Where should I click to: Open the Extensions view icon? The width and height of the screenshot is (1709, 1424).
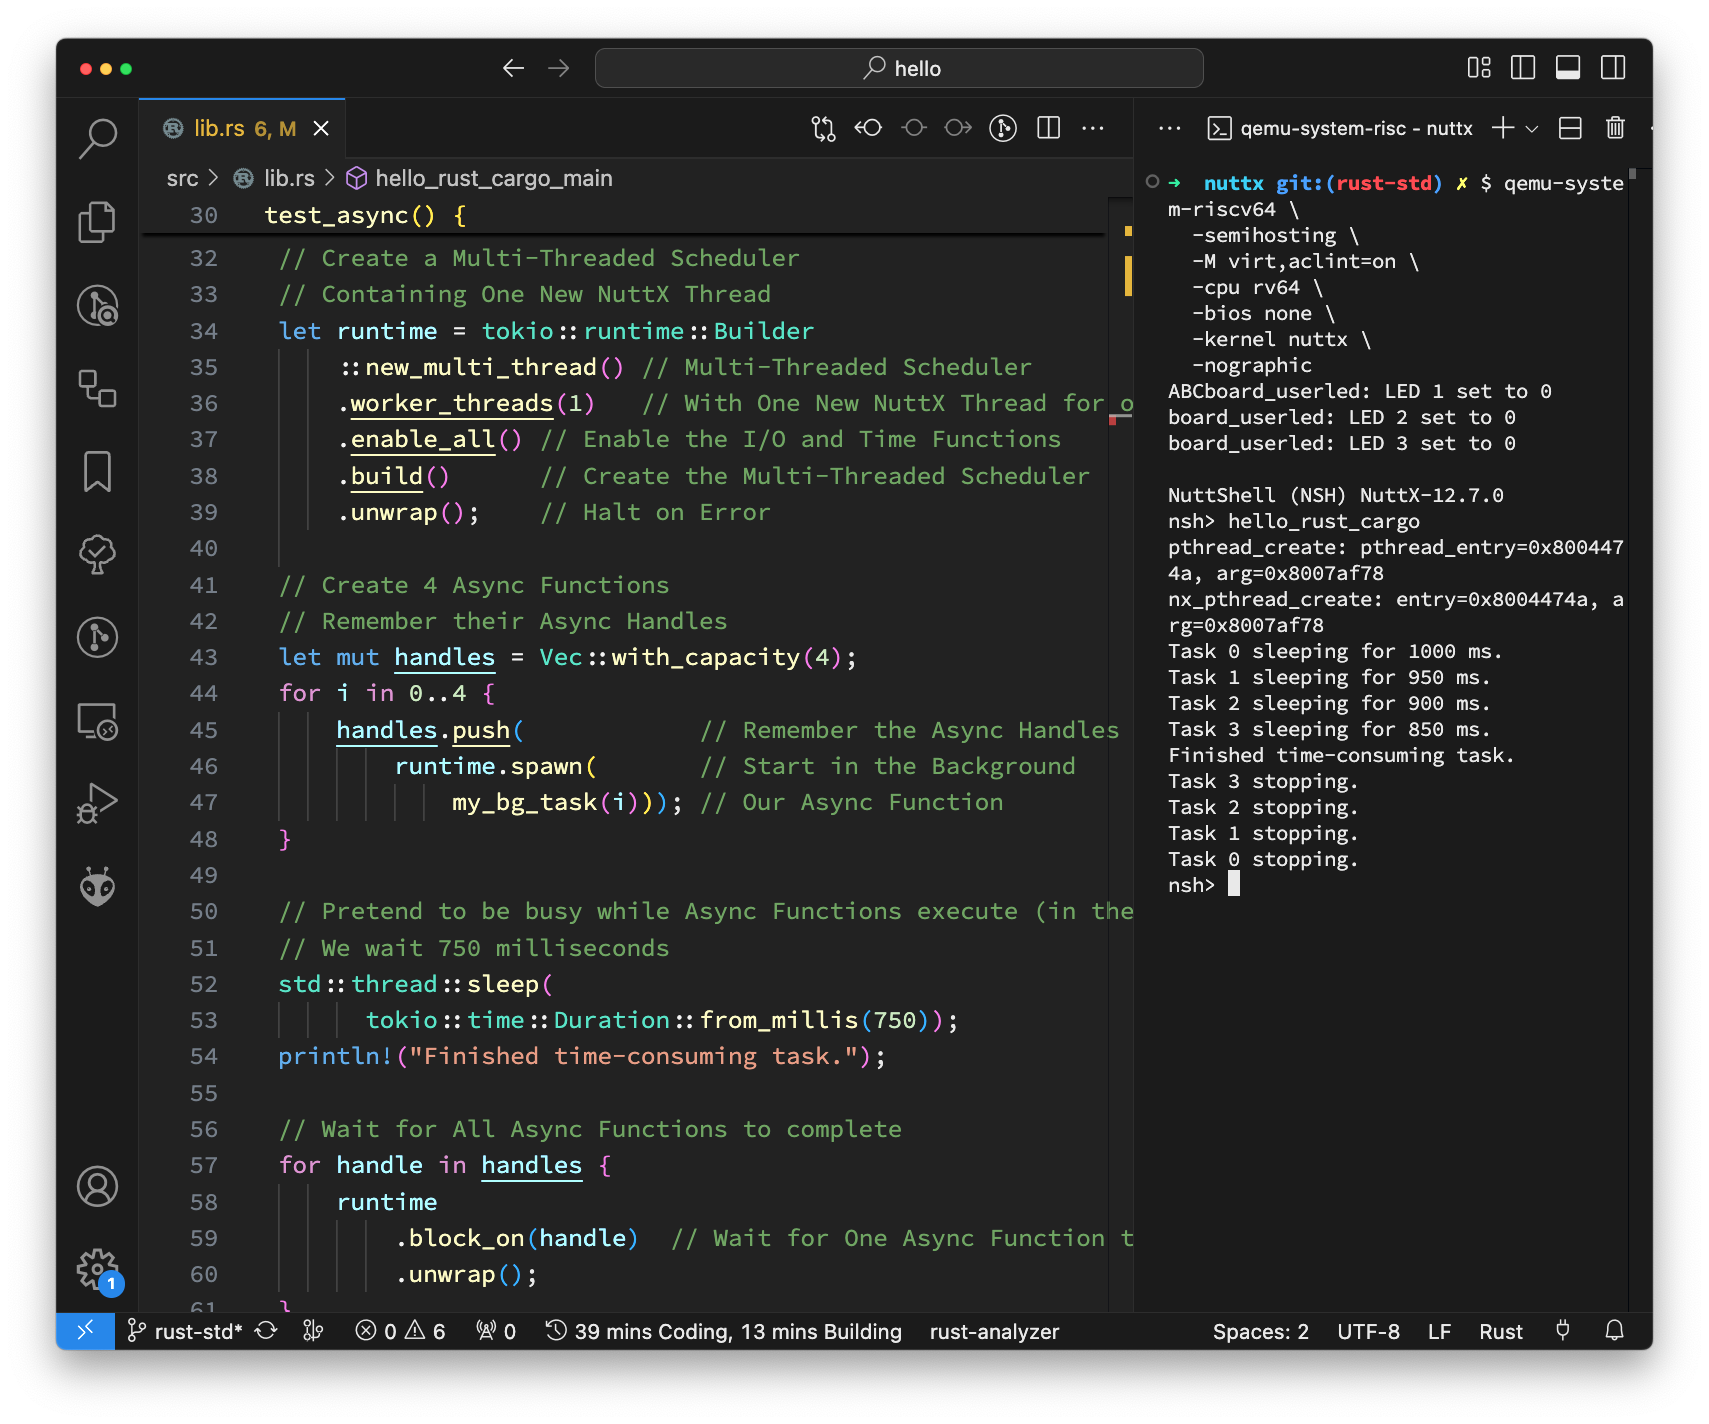click(x=97, y=388)
